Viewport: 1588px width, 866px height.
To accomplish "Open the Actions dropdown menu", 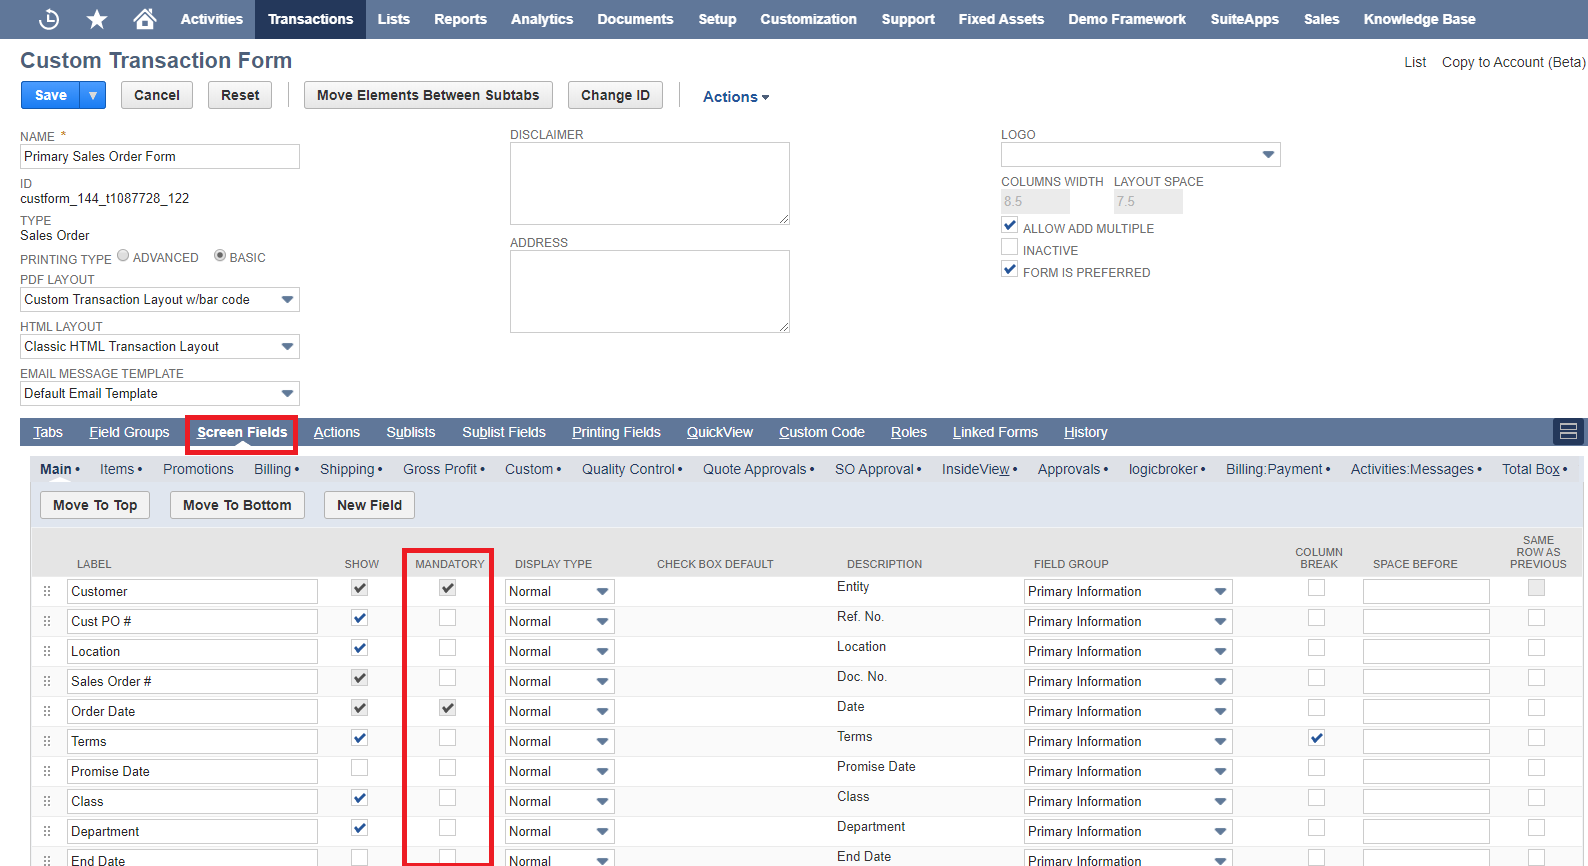I will [x=735, y=97].
